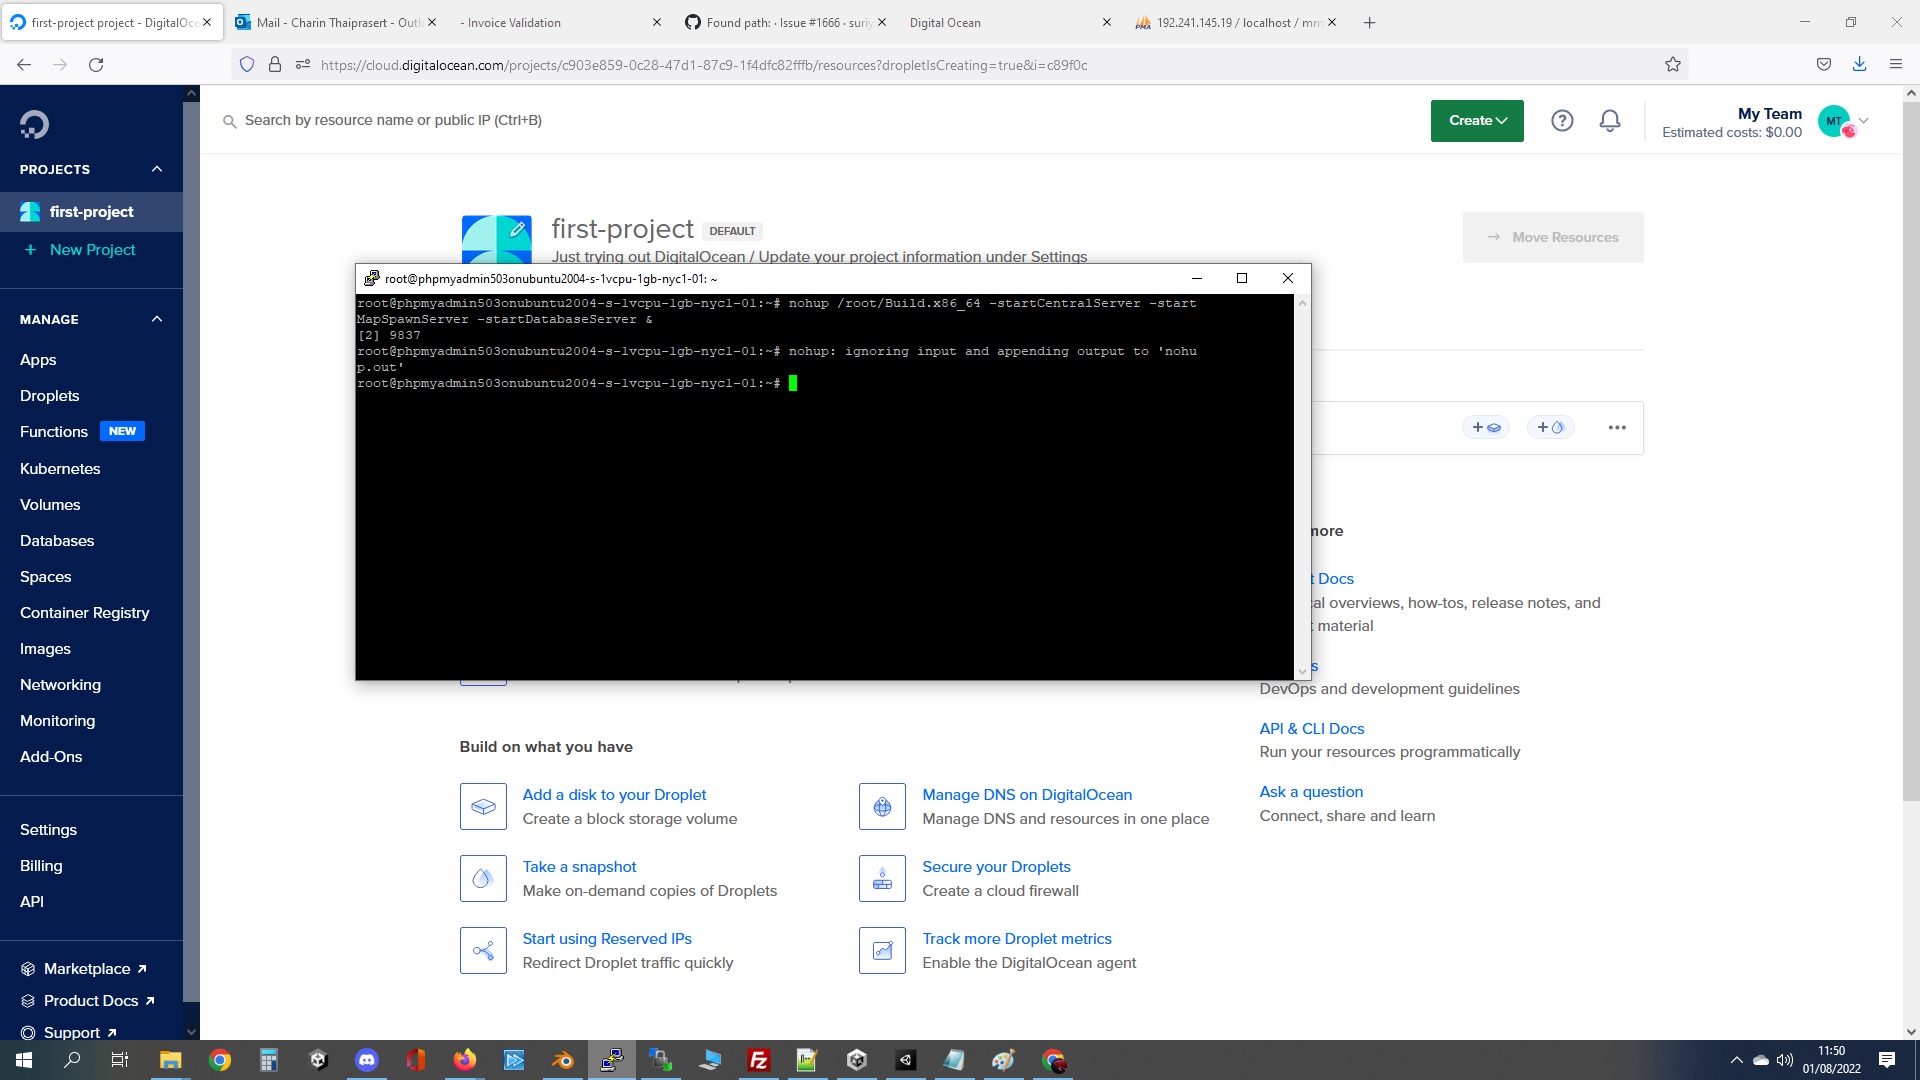Open FileZilla from the taskbar
Screen dimensions: 1920x1080
point(758,1060)
